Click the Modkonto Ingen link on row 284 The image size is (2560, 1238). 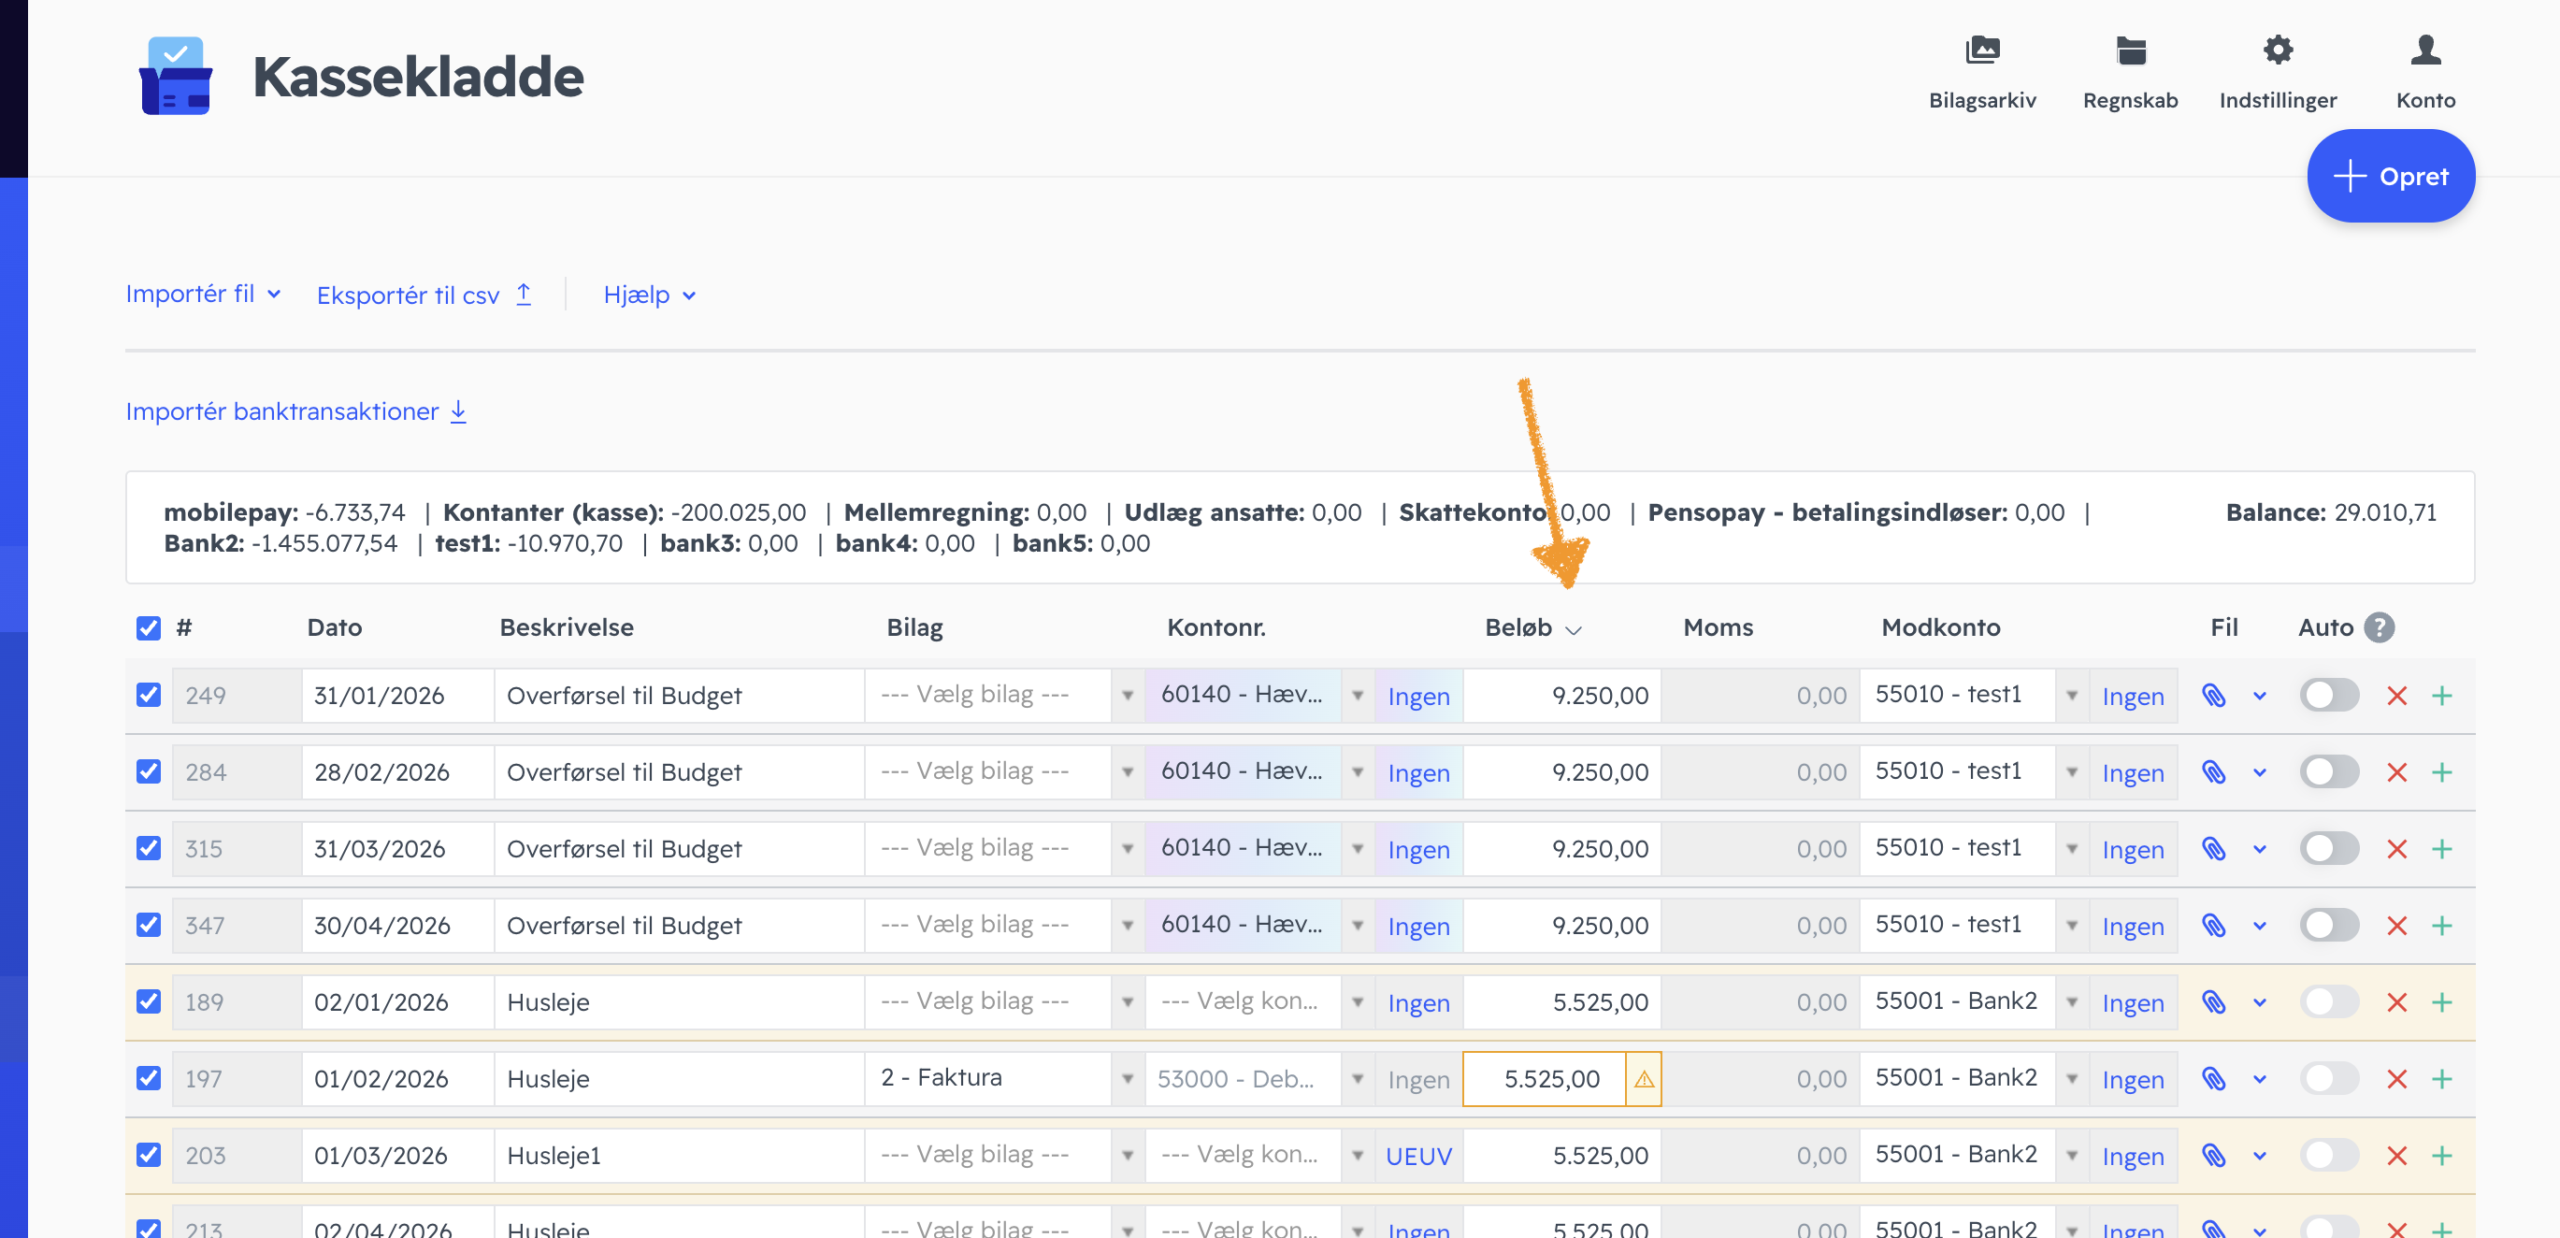(2133, 773)
